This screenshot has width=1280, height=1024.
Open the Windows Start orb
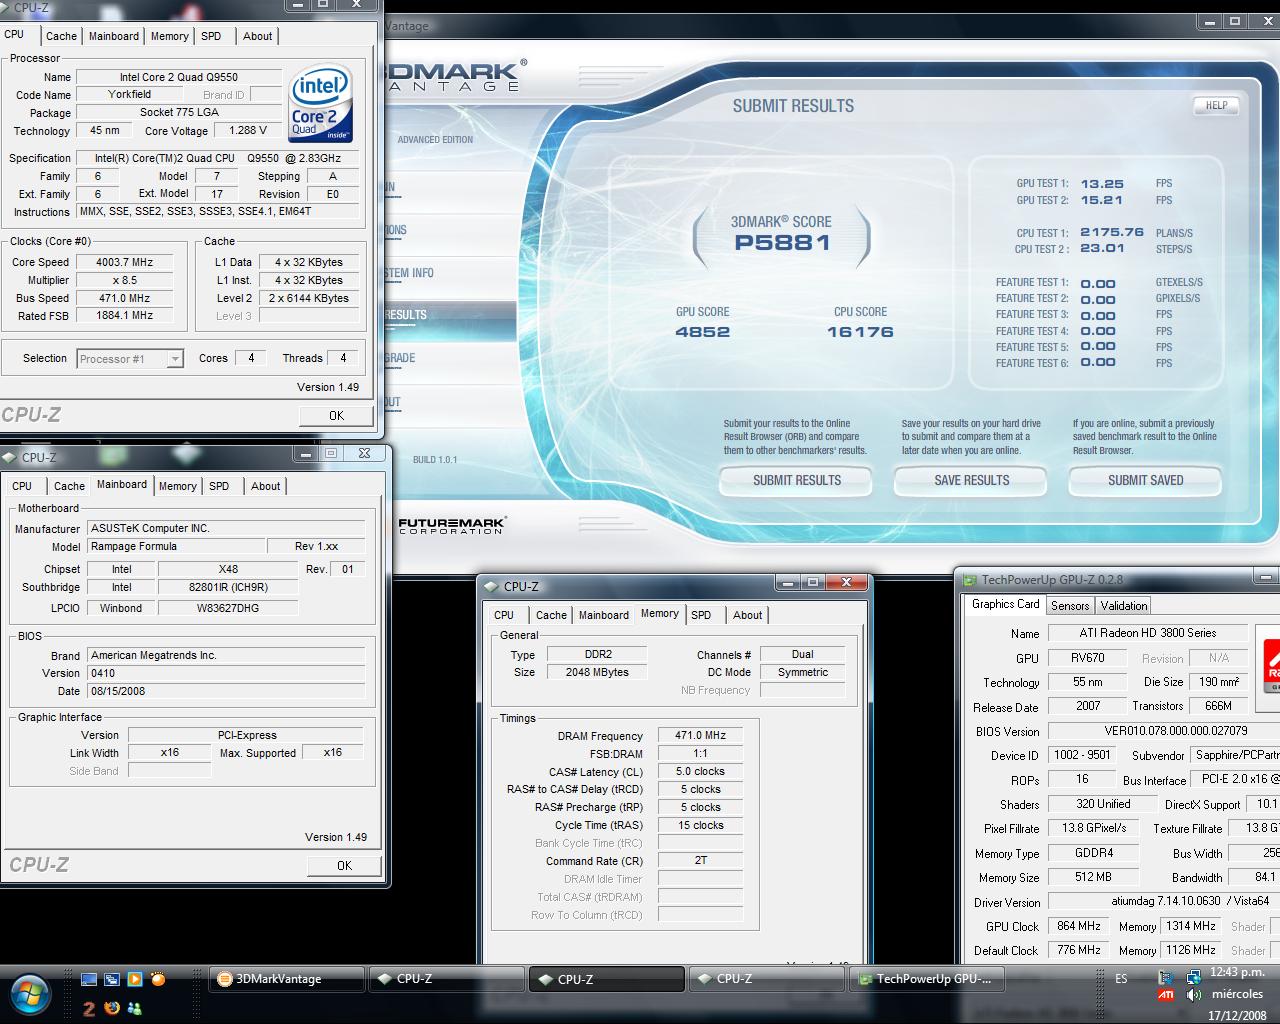[30, 994]
